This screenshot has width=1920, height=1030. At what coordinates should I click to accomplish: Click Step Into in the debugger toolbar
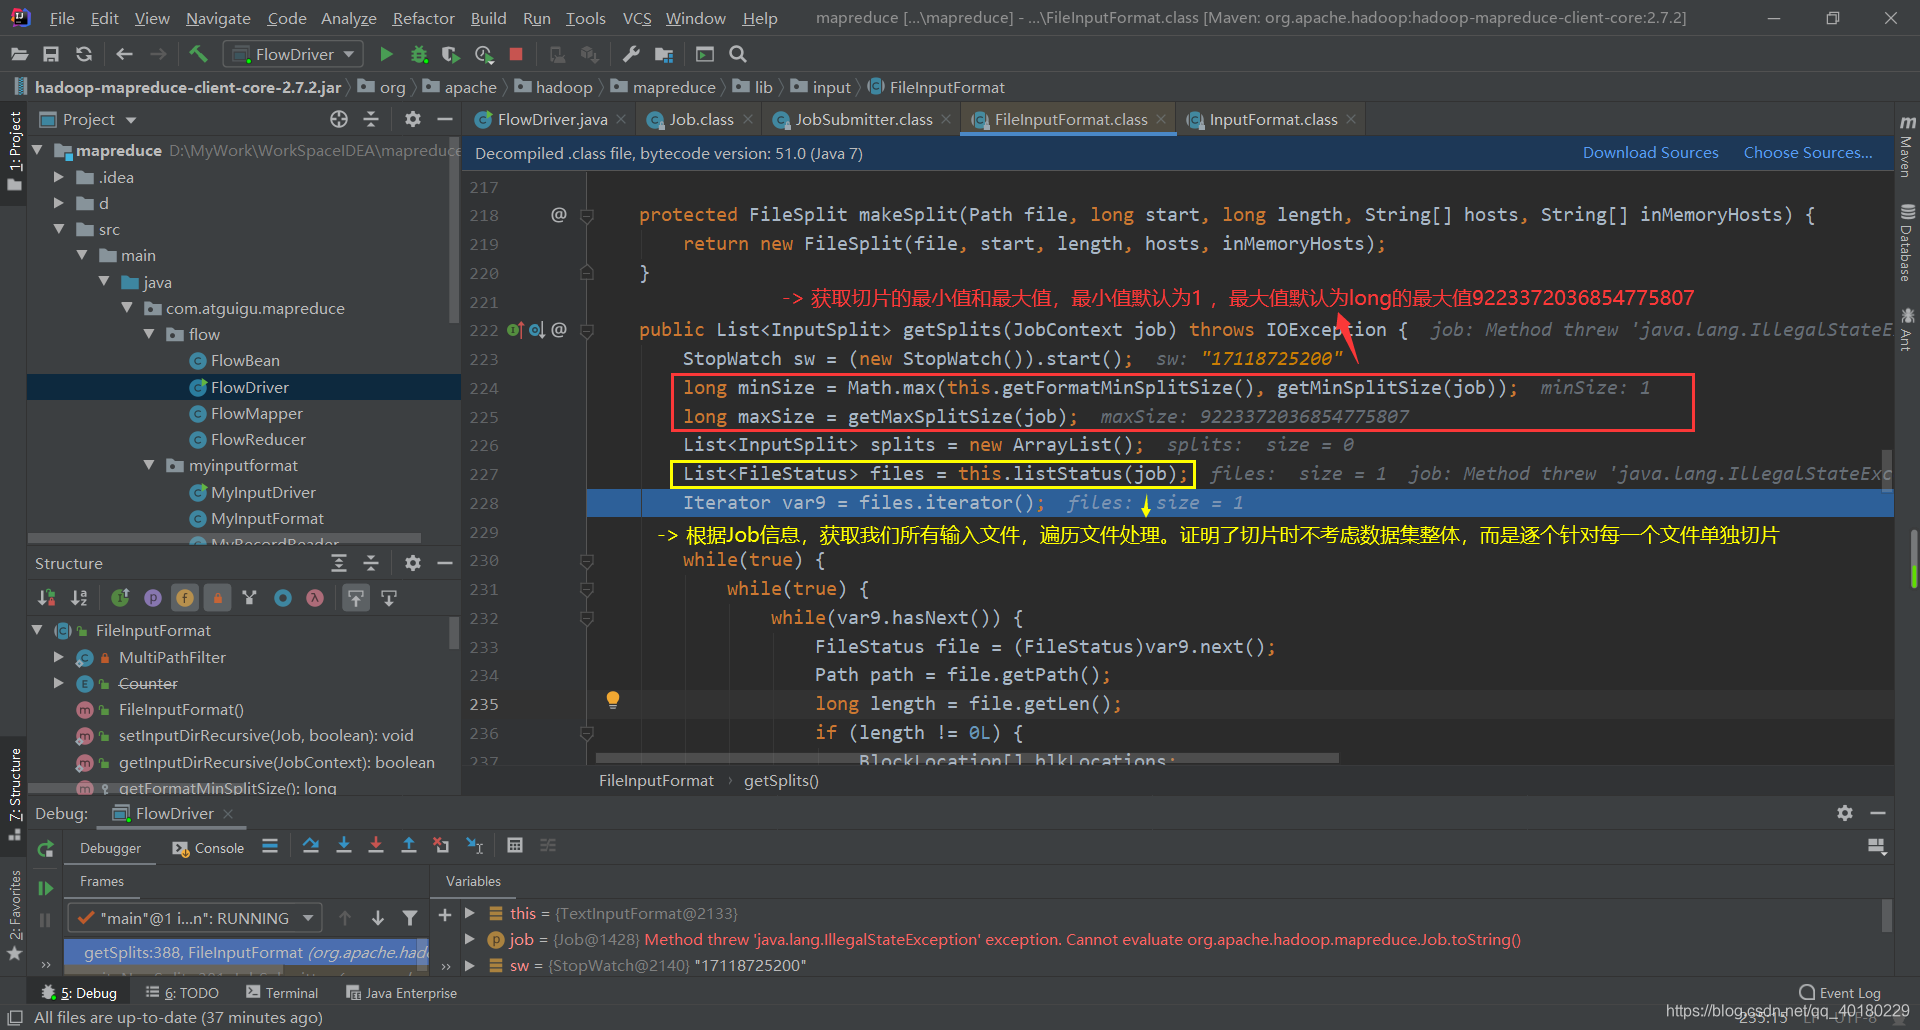point(344,845)
